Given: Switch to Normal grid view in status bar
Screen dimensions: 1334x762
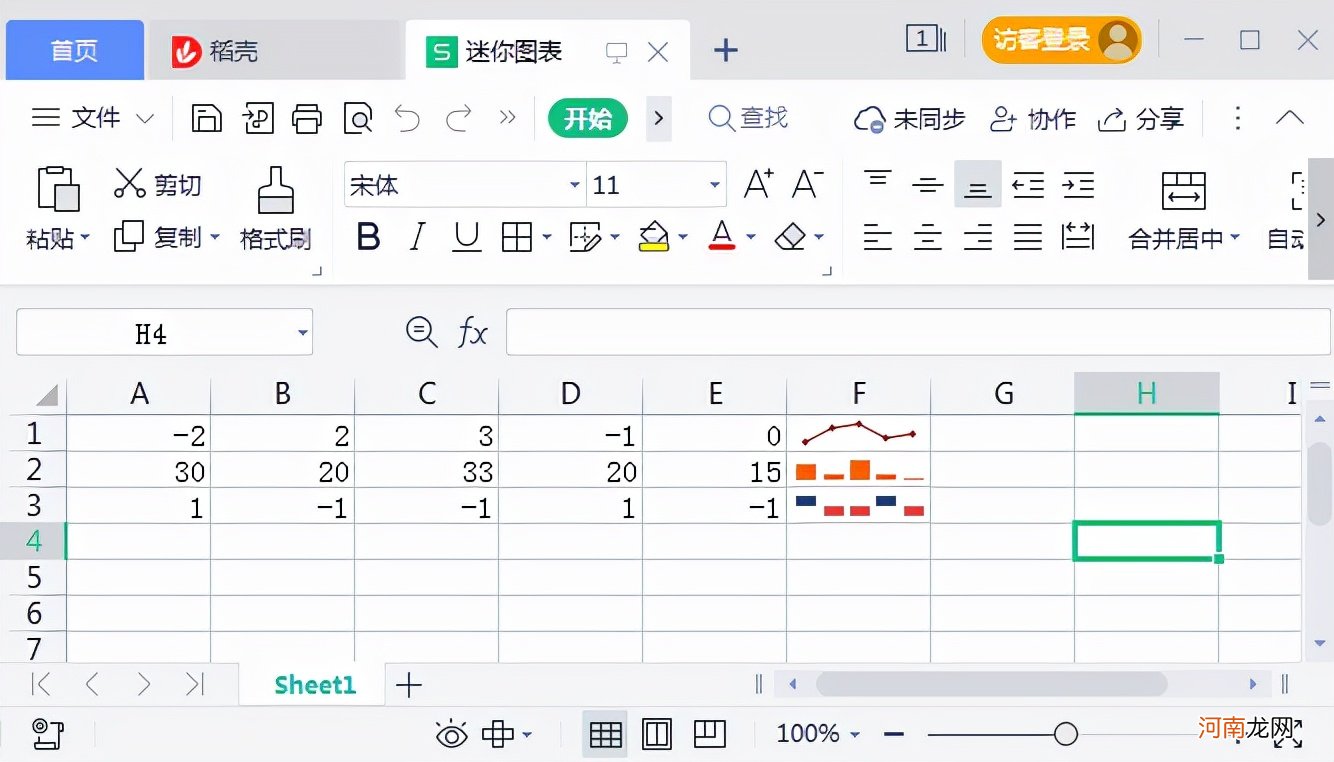Looking at the screenshot, I should (x=605, y=735).
